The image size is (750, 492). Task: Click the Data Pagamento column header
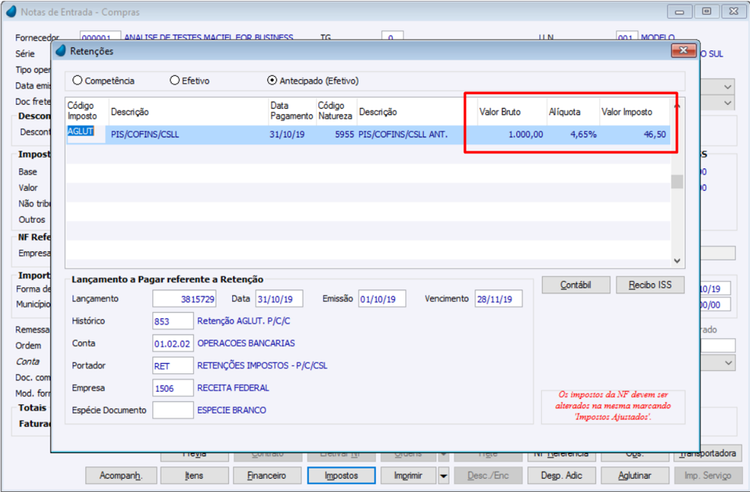pyautogui.click(x=292, y=111)
